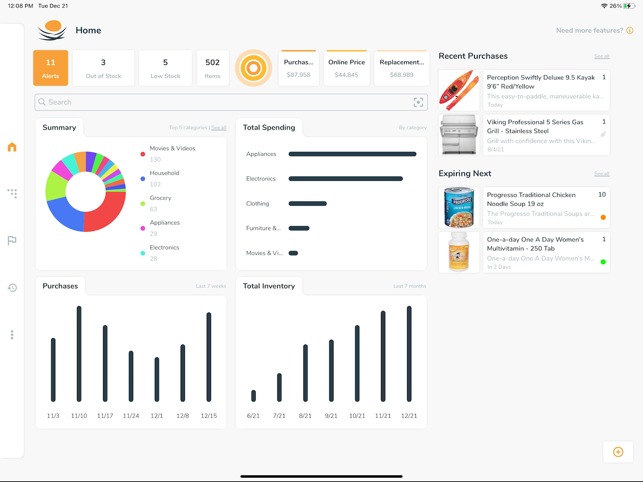Open the Viking gas grill thumbnail
The height and width of the screenshot is (482, 643).
point(458,135)
